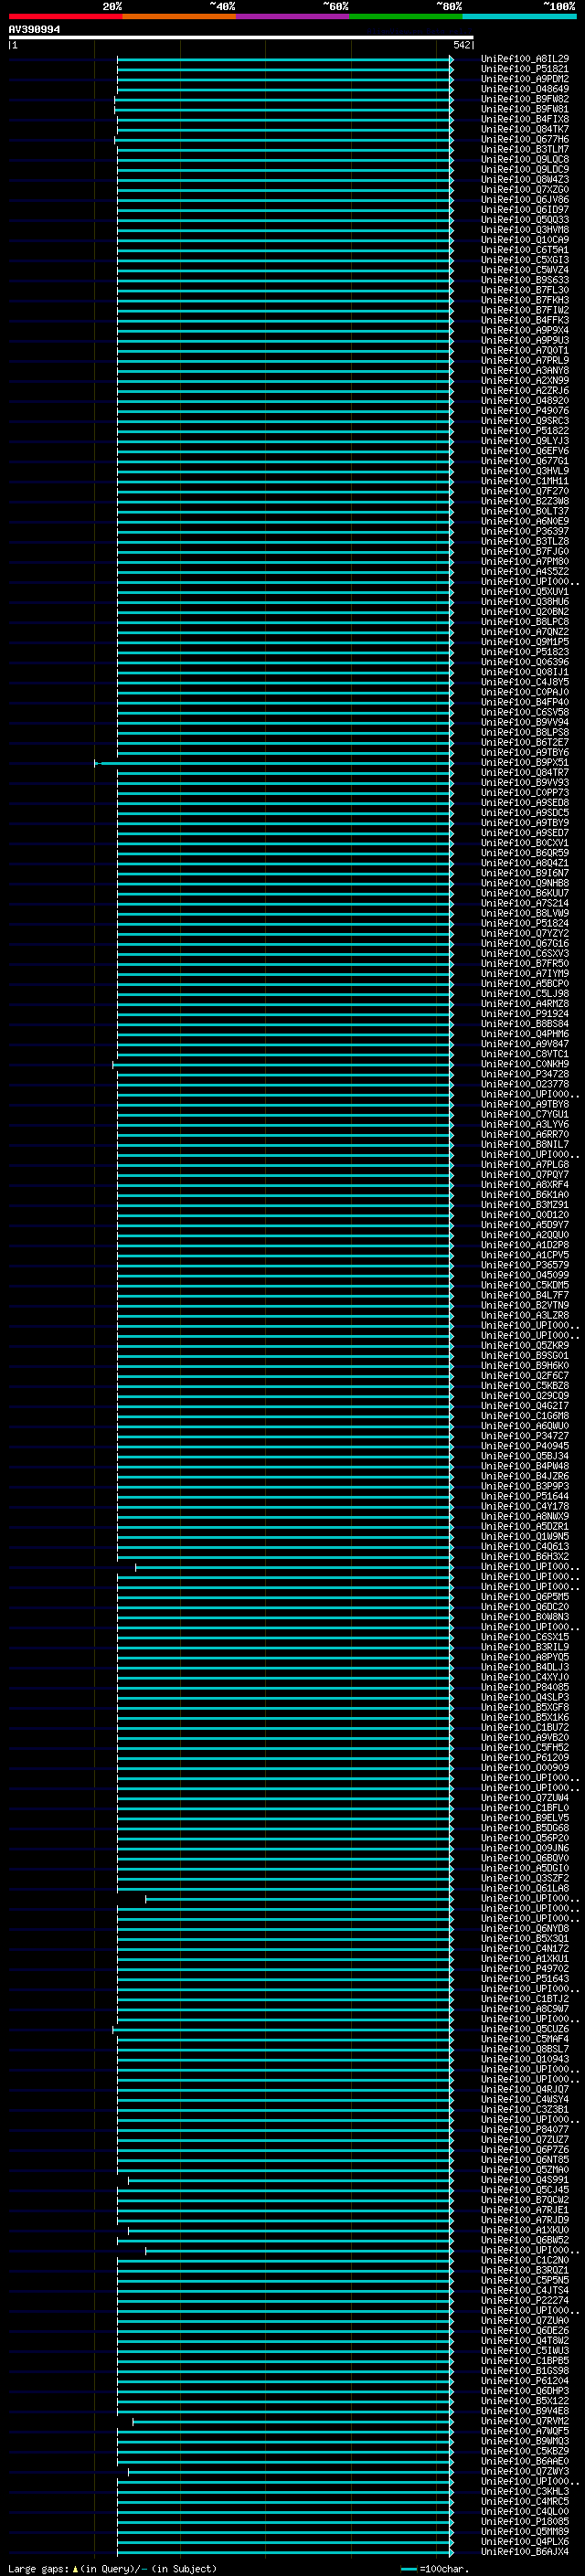The height and width of the screenshot is (2576, 585).
Task: Select label UniRef100_C0PP73
Action: [x=525, y=793]
